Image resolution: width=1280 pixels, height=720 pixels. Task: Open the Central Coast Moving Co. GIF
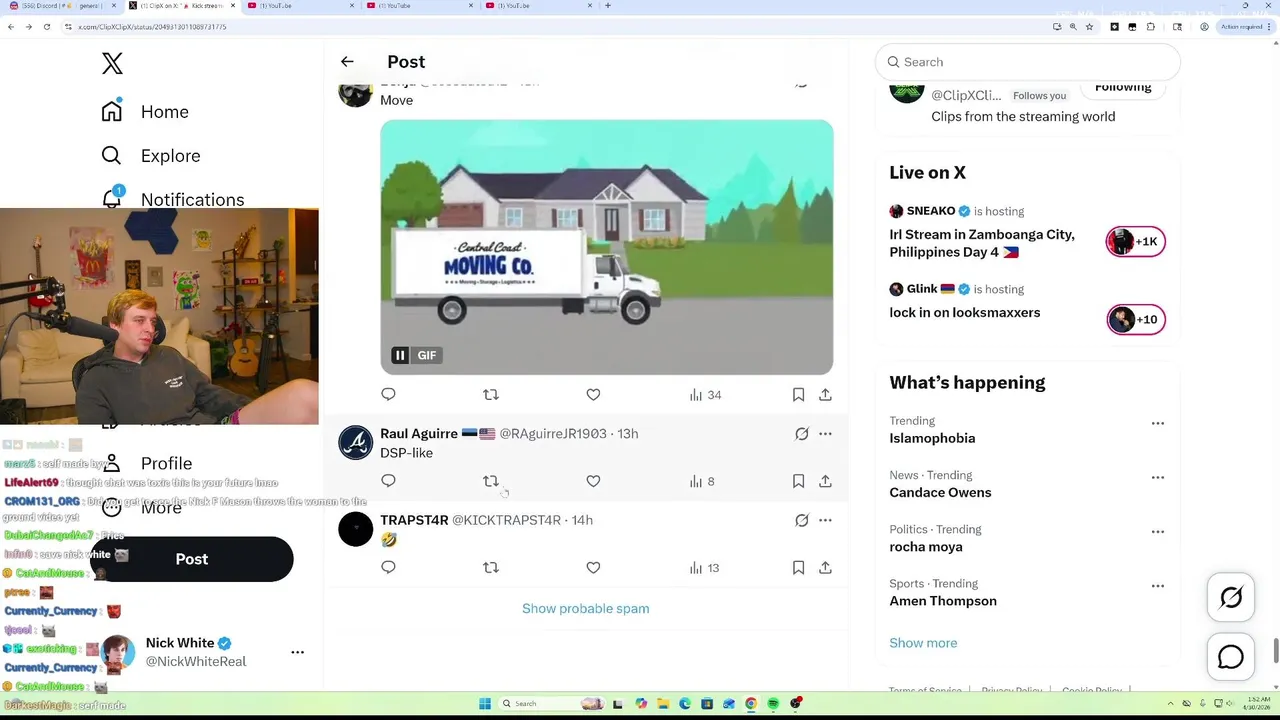tap(606, 247)
